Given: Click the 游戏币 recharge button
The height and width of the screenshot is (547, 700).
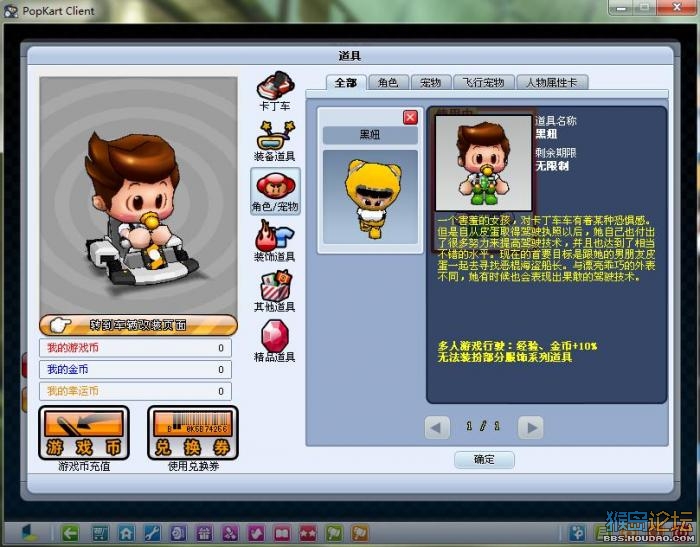Looking at the screenshot, I should pyautogui.click(x=84, y=433).
